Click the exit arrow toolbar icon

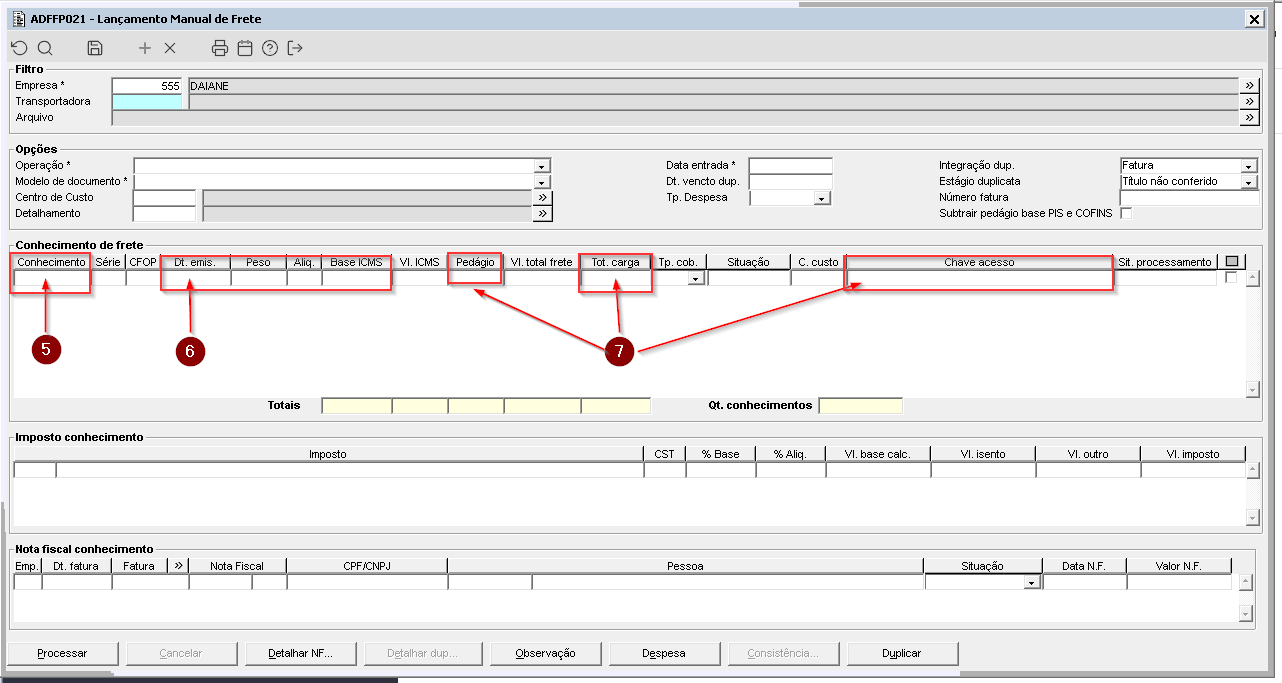tap(295, 48)
